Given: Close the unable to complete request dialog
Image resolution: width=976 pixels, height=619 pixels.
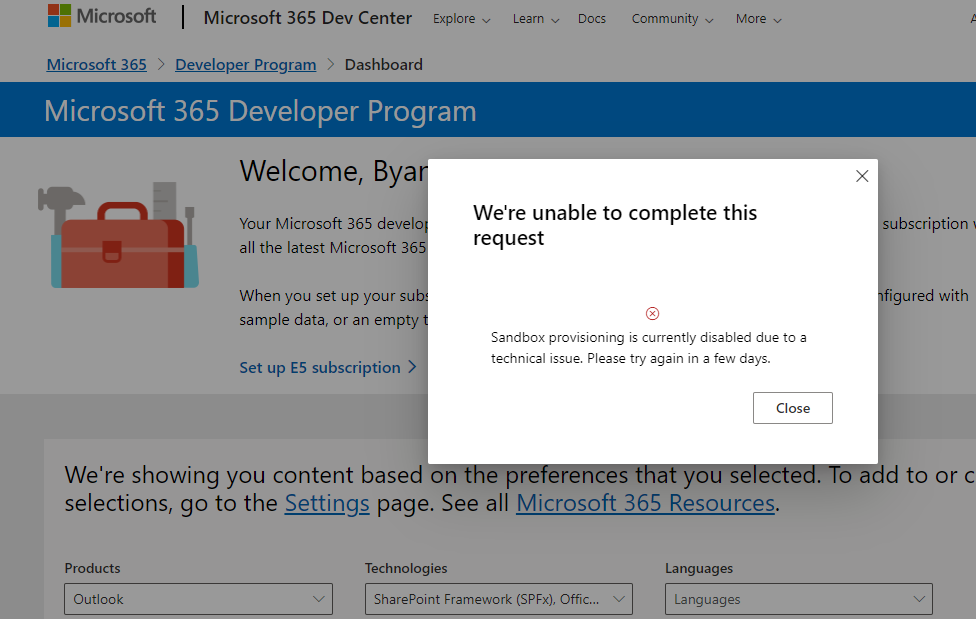Looking at the screenshot, I should pos(792,407).
